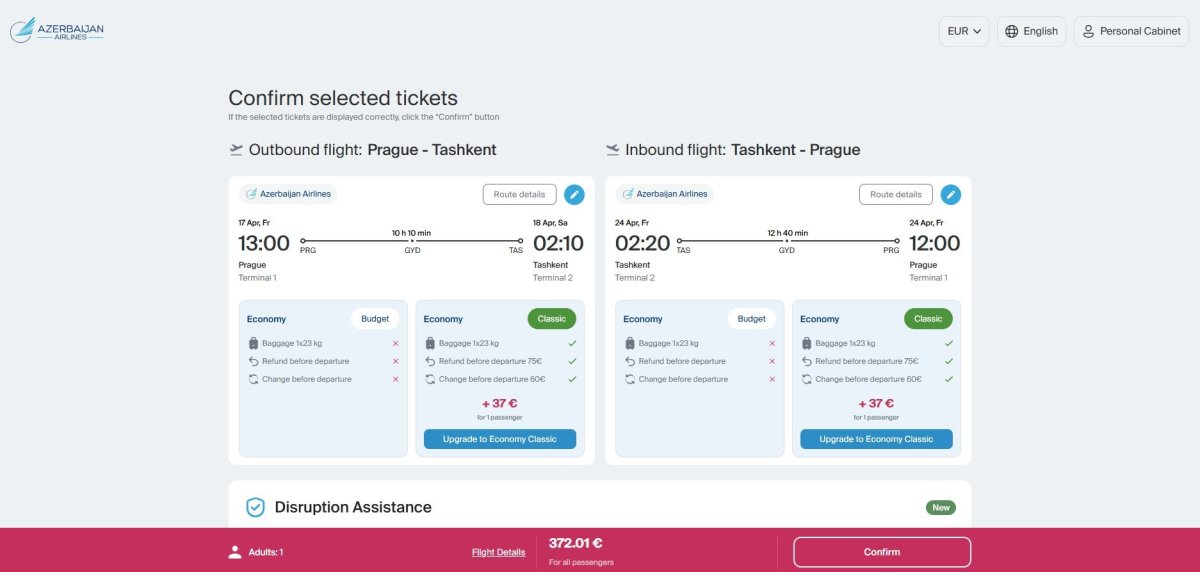Open the English language selector
The width and height of the screenshot is (1200, 572).
(1031, 31)
